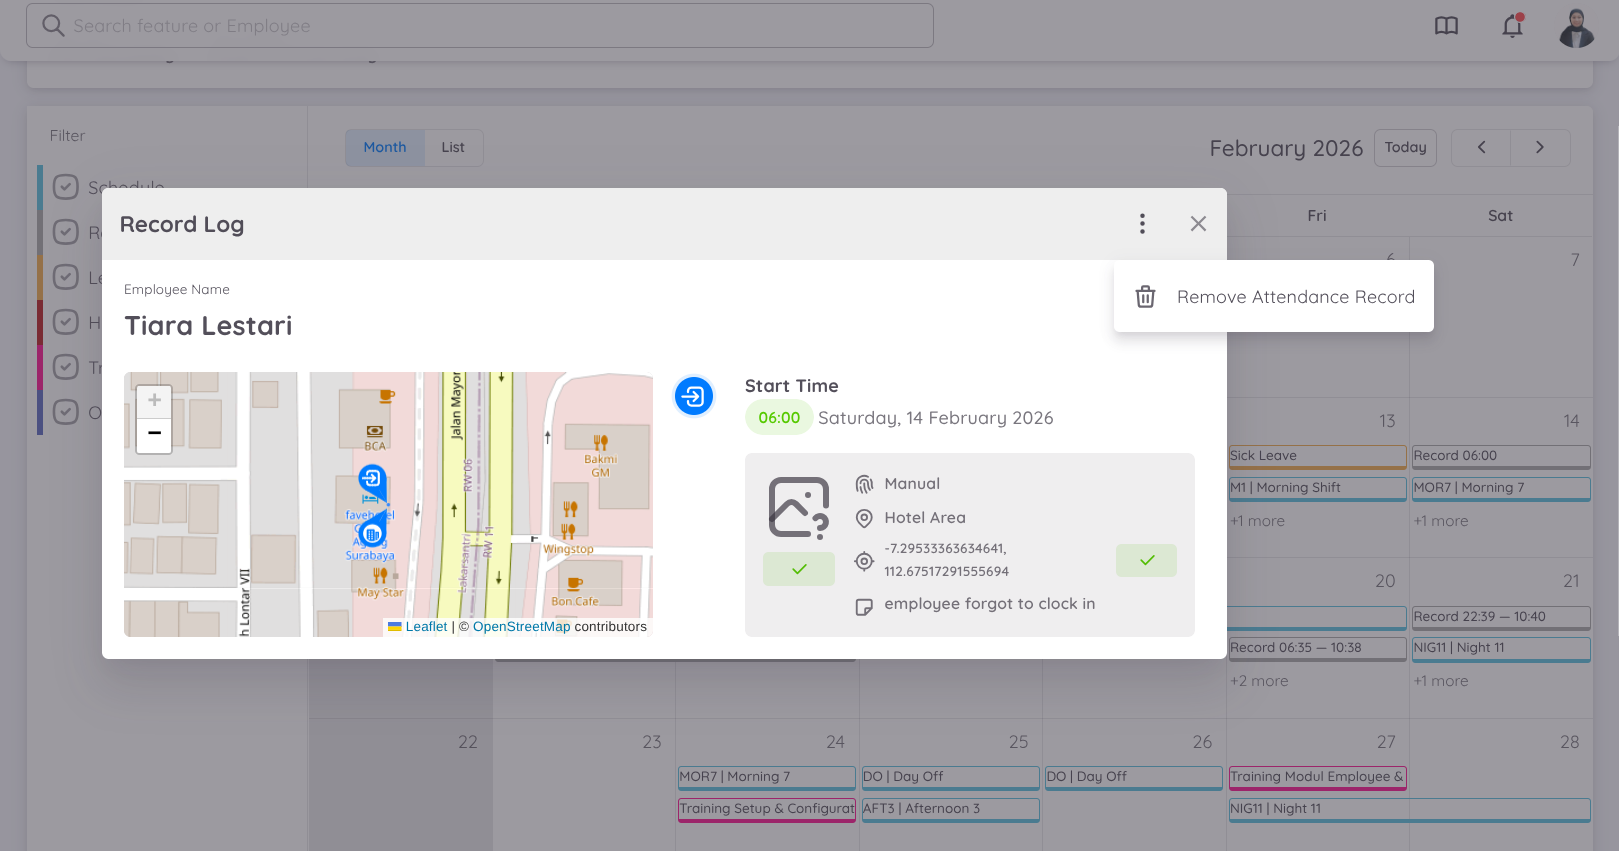Select Remove Attendance Record option

pos(1295,297)
